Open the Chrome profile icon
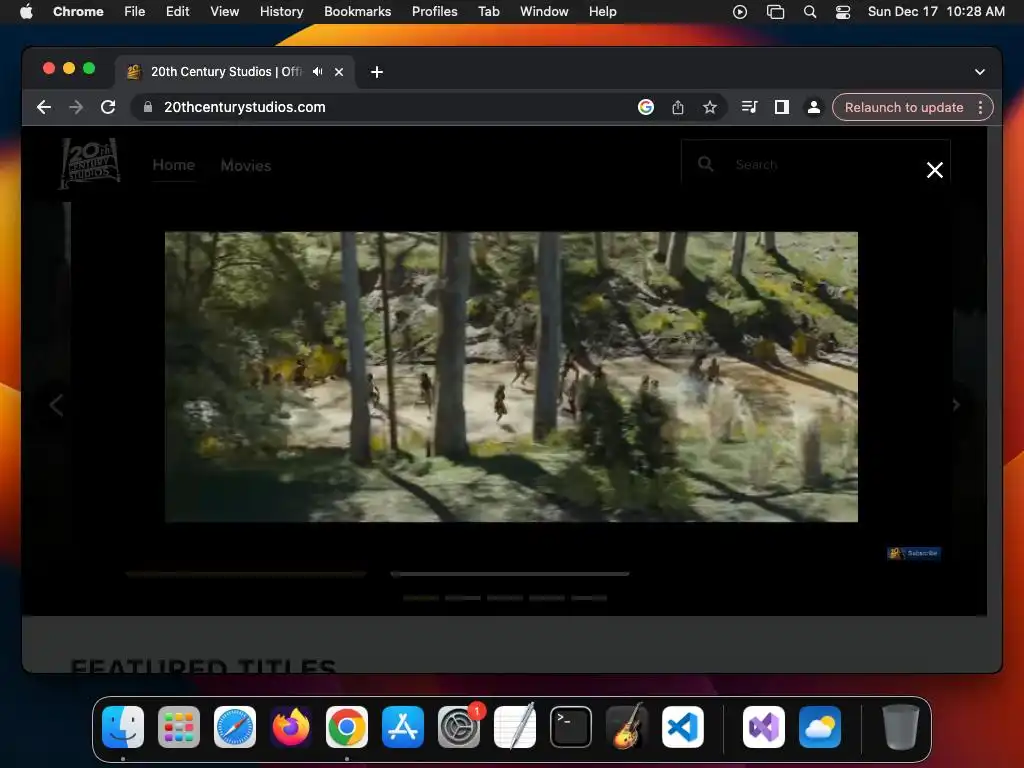The height and width of the screenshot is (768, 1024). coord(814,107)
